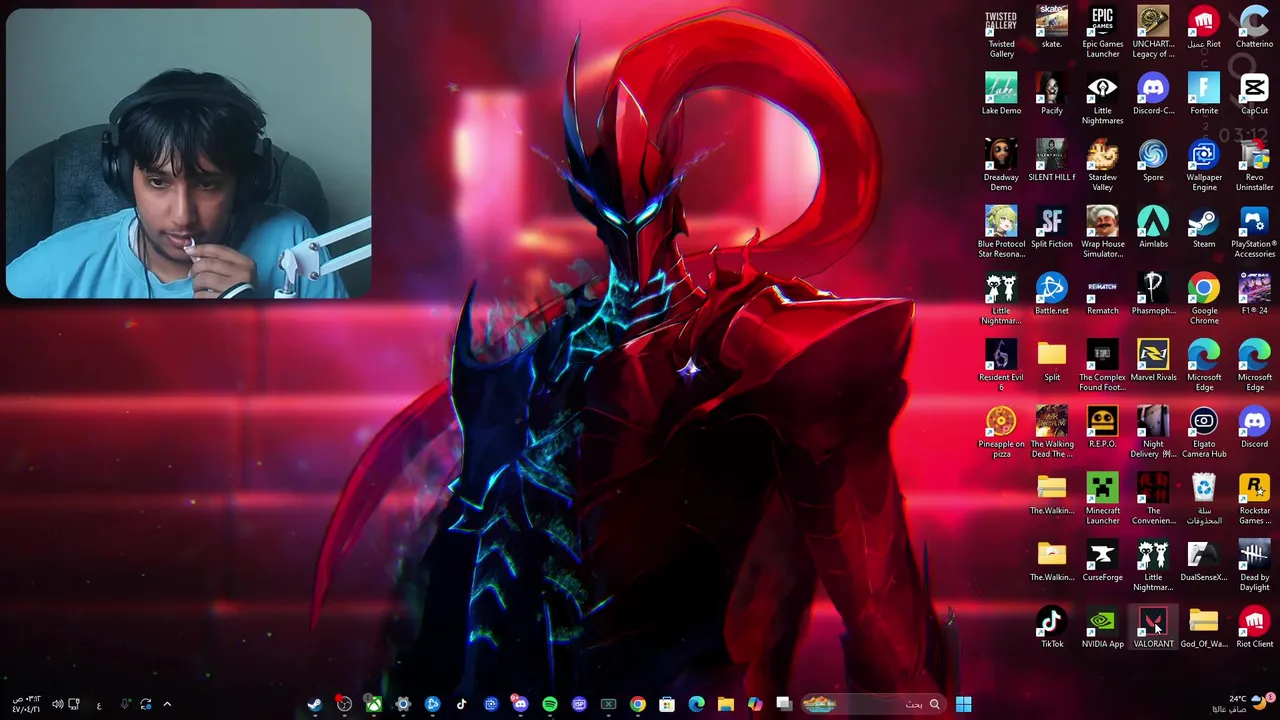
Task: Open the Split Fiction desktop shortcut
Action: 1052,228
